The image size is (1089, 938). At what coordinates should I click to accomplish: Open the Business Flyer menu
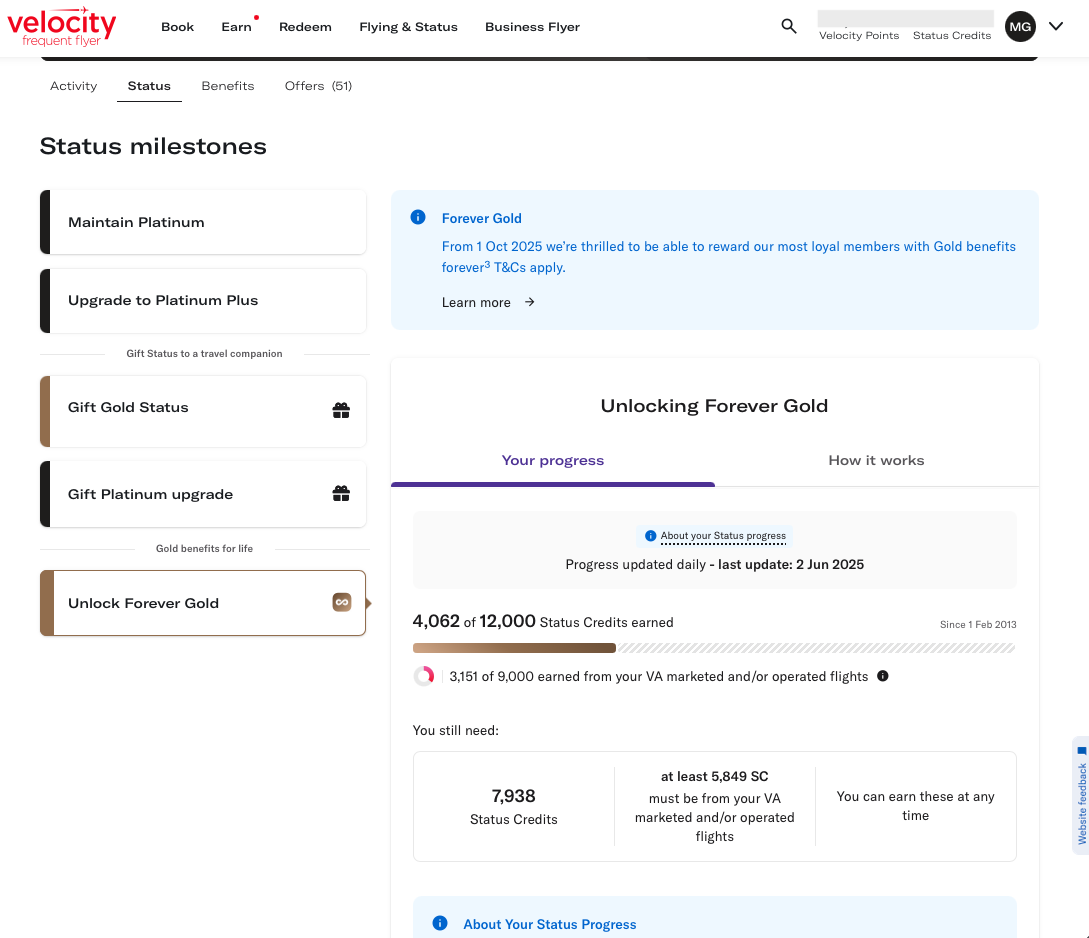[x=532, y=27]
